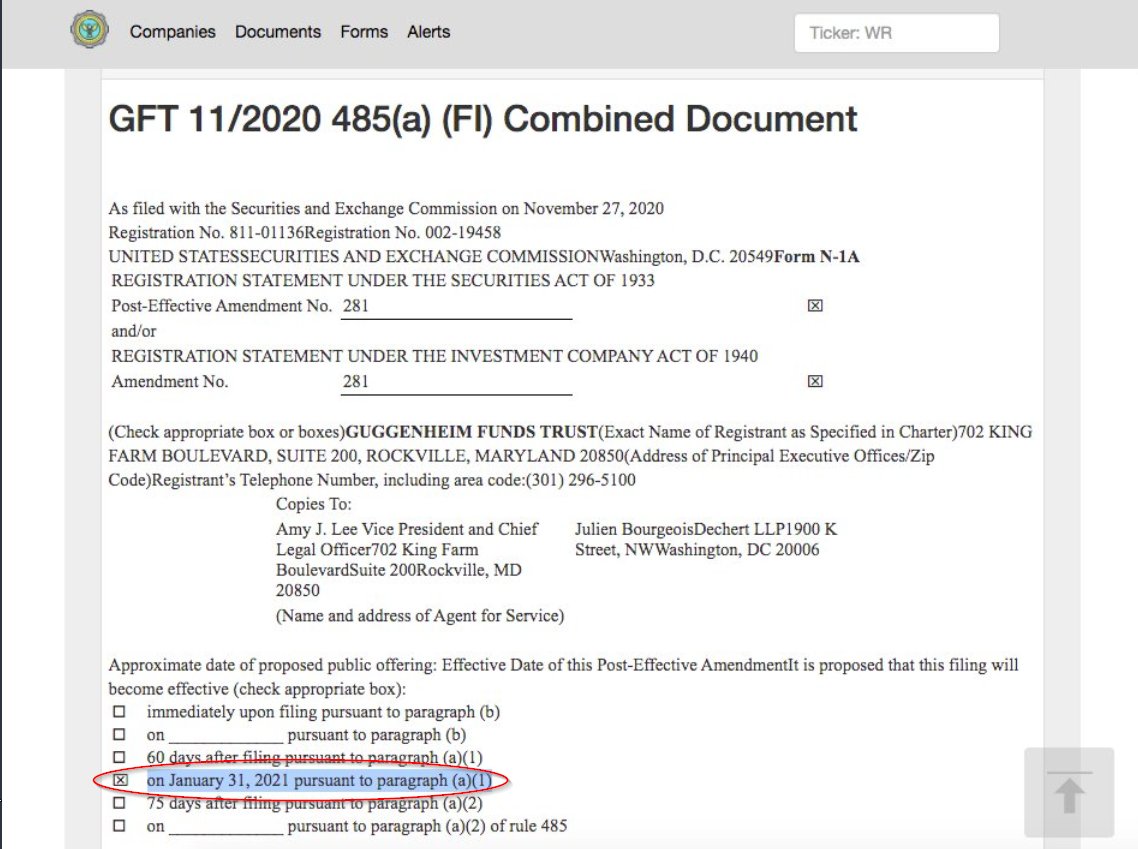Click the 'and/or' text
This screenshot has height=849, width=1138.
[134, 331]
